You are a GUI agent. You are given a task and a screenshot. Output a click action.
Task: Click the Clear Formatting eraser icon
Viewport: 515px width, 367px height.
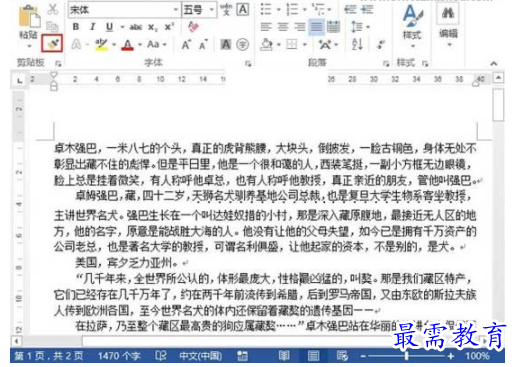point(193,26)
